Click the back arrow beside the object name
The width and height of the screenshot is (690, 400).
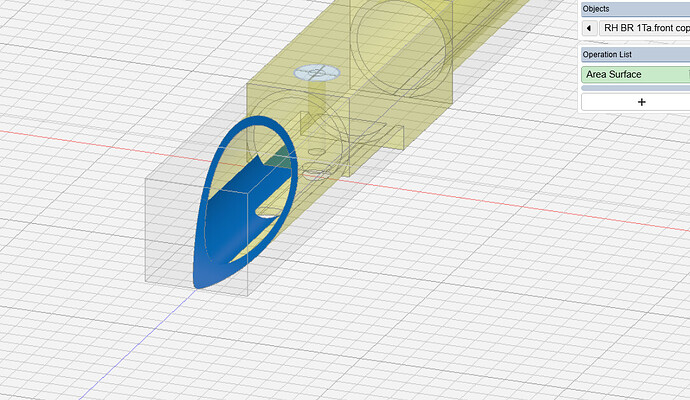(589, 28)
